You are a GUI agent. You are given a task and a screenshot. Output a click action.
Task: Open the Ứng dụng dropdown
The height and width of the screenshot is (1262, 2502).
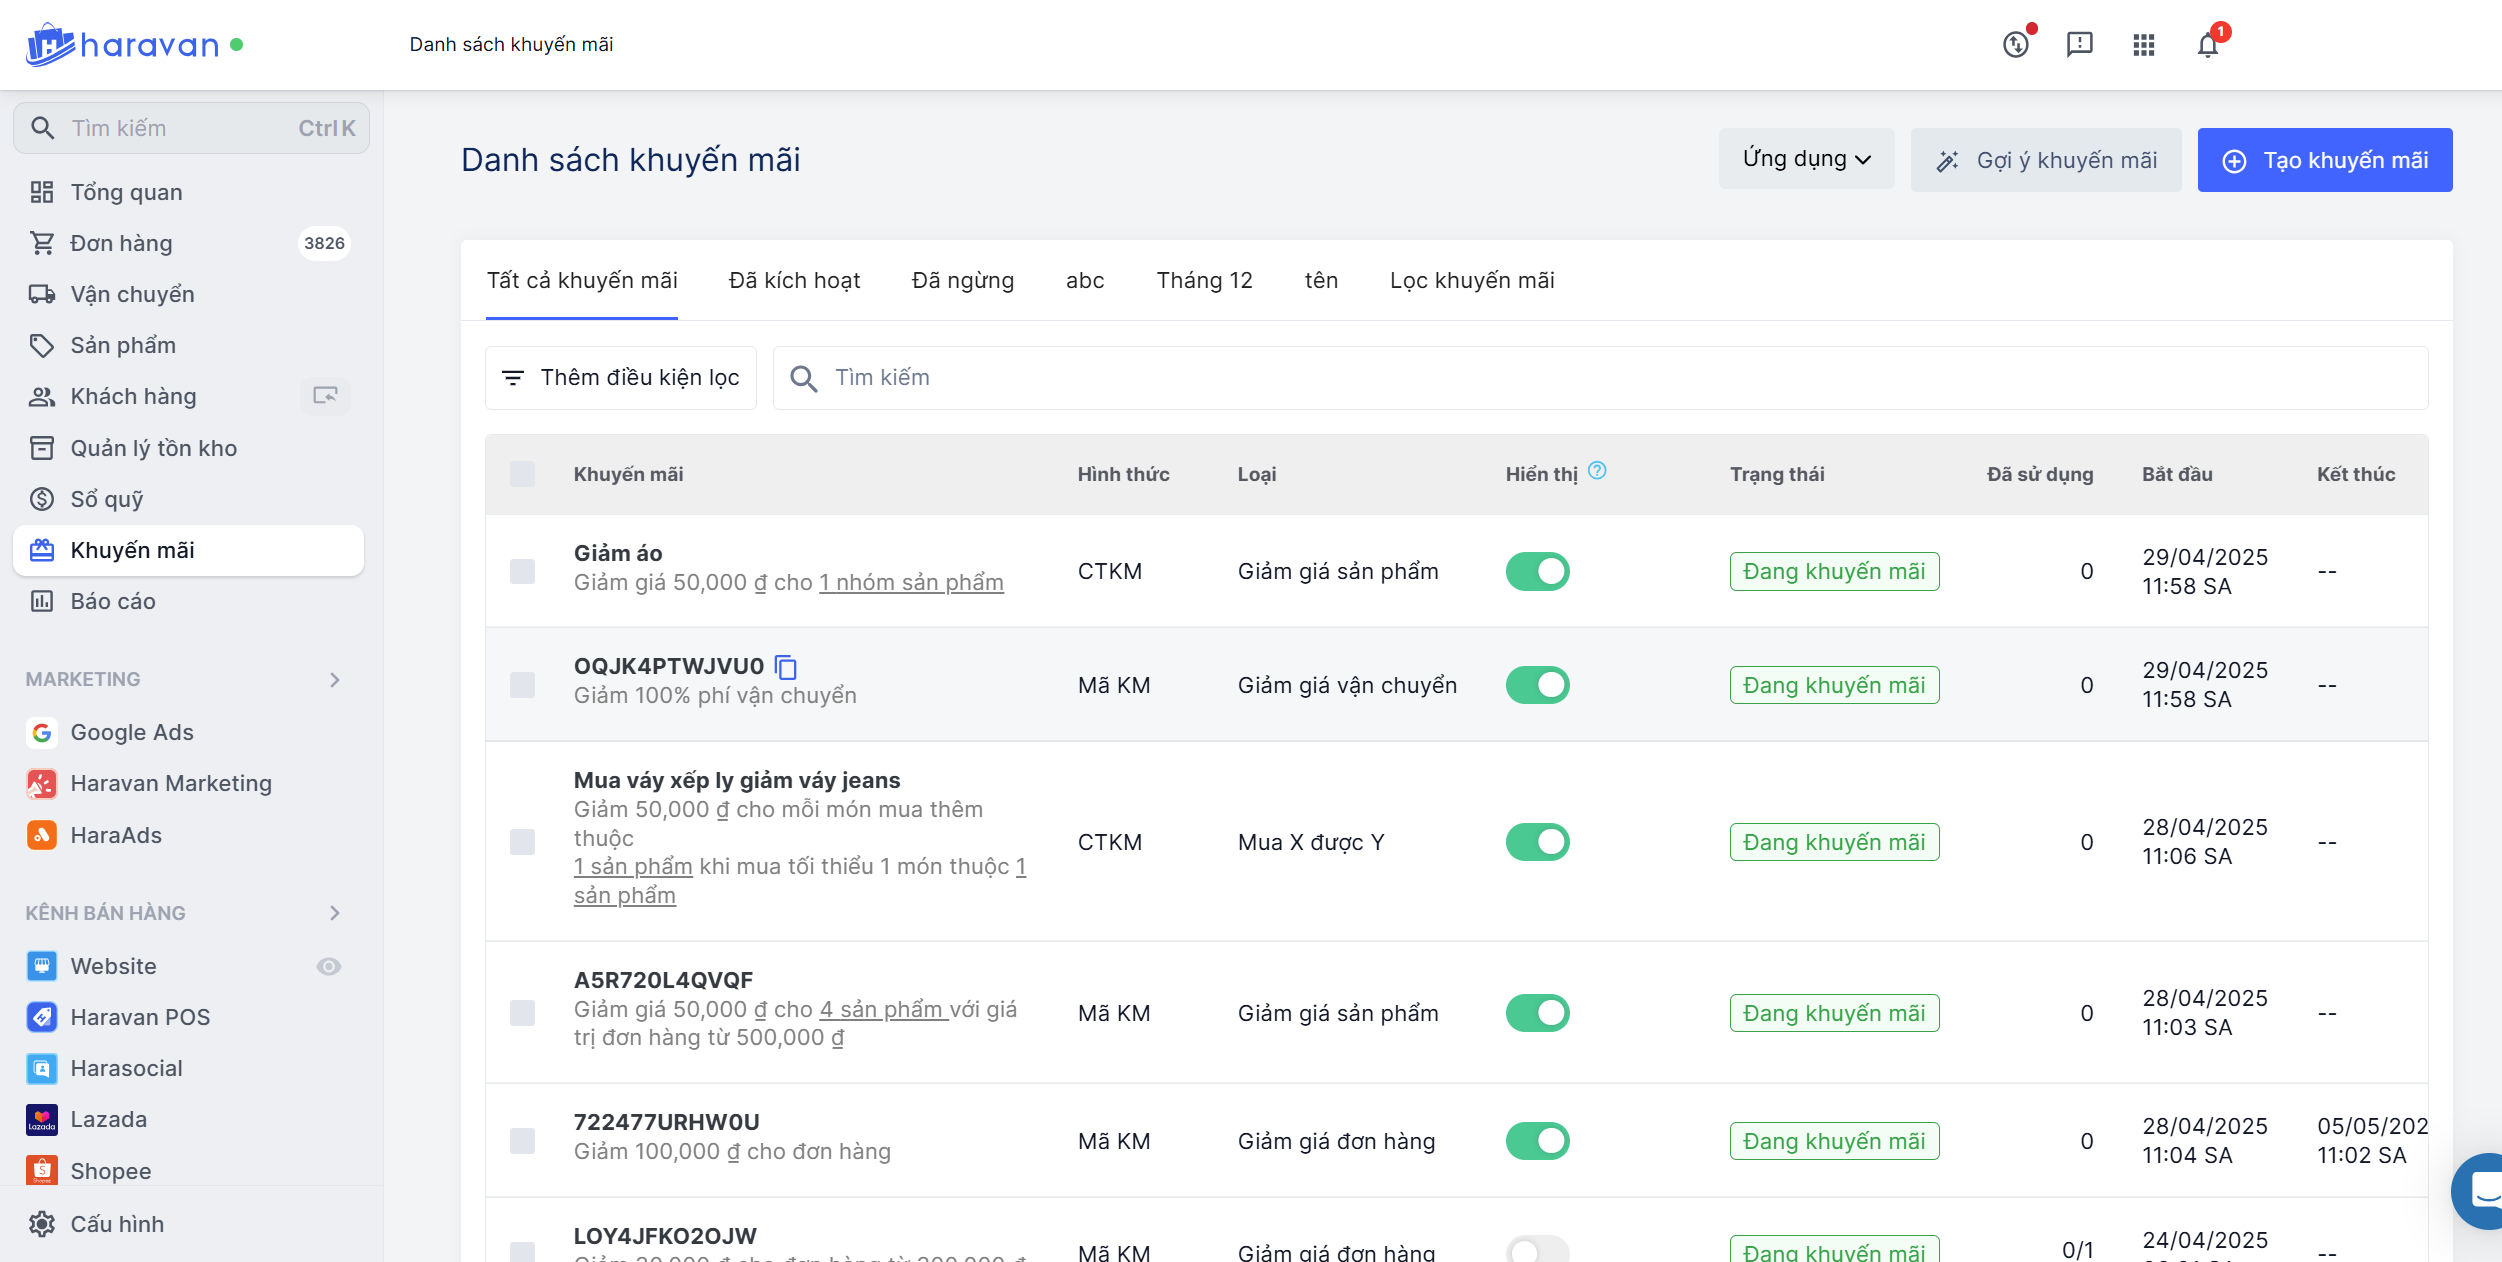1806,160
